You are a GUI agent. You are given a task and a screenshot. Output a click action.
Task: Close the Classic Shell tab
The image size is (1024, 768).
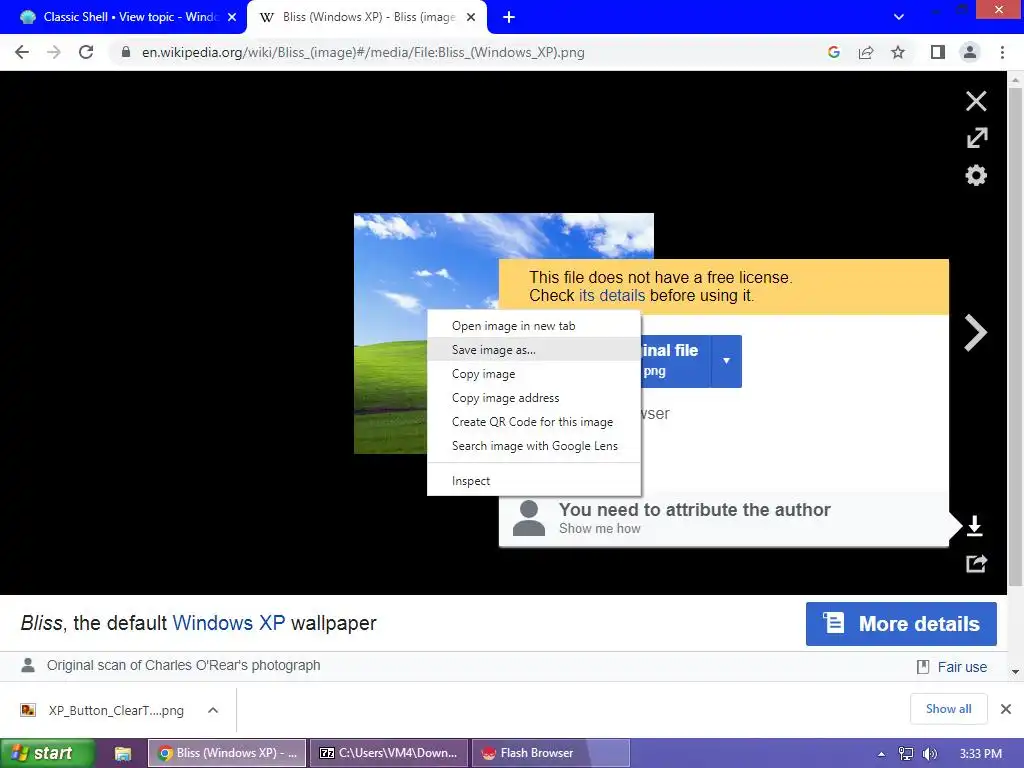pos(232,17)
